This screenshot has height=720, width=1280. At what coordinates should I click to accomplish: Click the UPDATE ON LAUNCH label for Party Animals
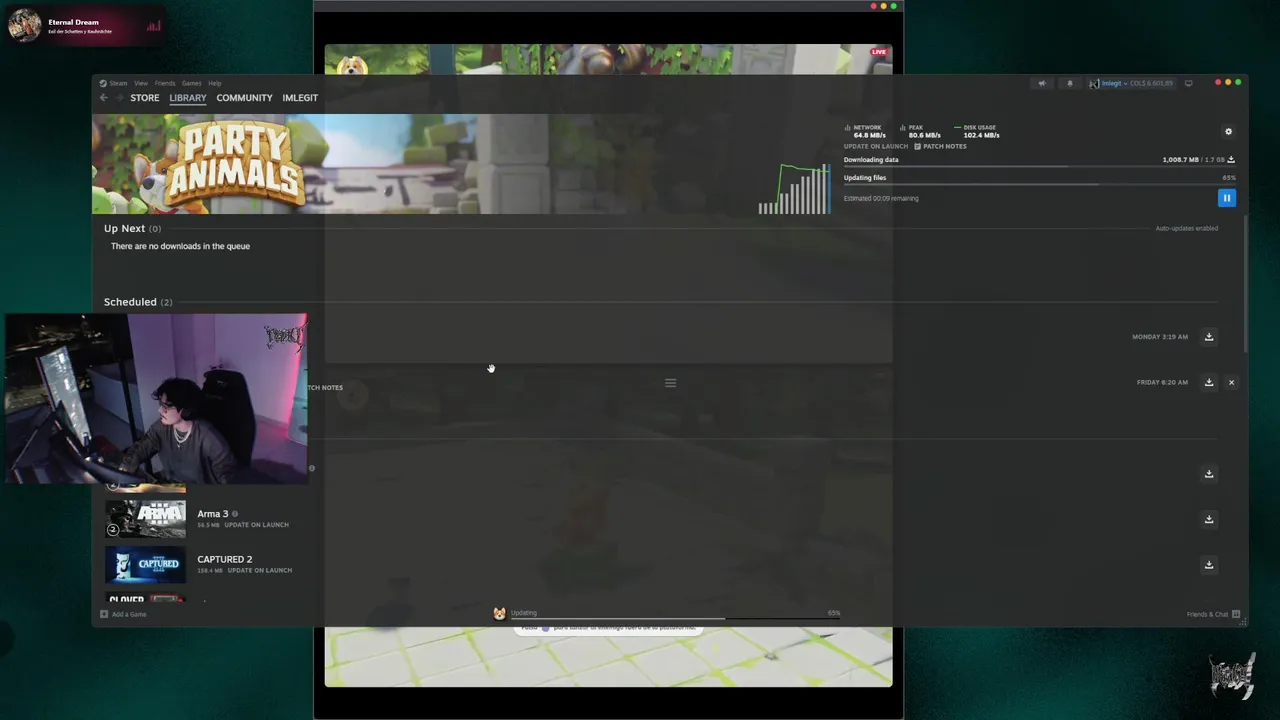click(x=876, y=146)
